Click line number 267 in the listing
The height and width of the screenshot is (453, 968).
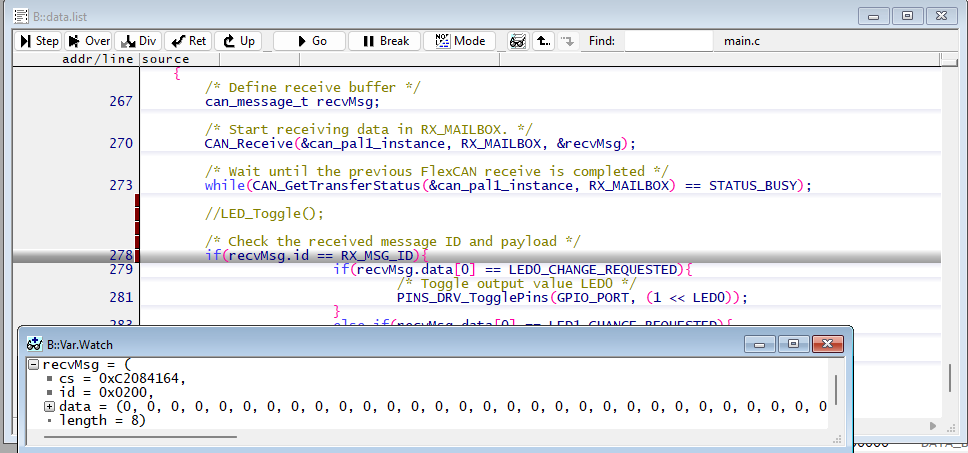point(121,101)
